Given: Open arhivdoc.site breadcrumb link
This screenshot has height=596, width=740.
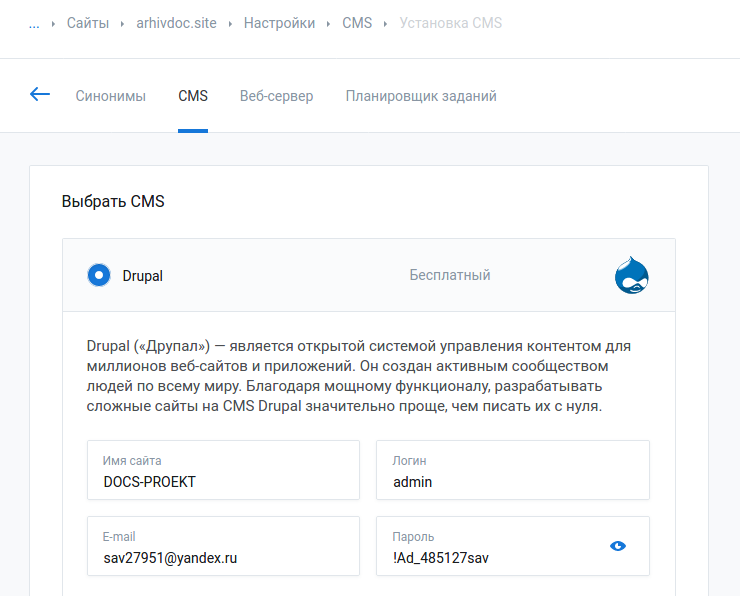Looking at the screenshot, I should (177, 23).
